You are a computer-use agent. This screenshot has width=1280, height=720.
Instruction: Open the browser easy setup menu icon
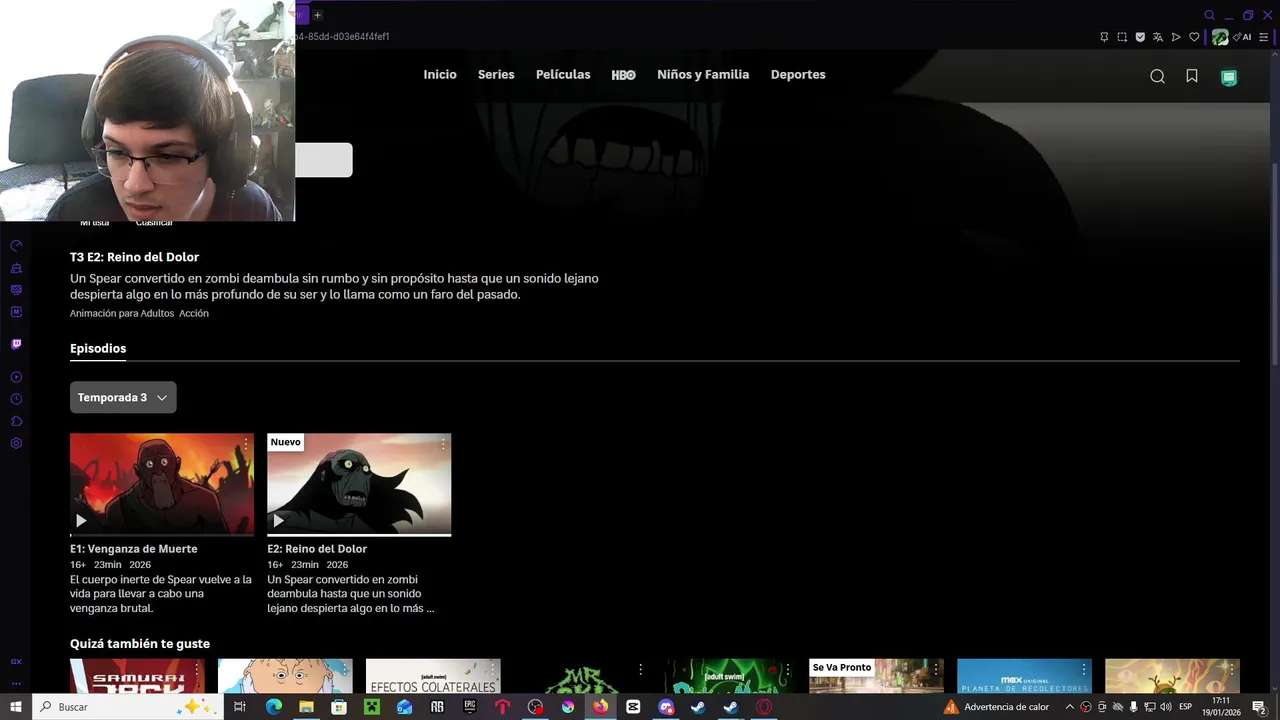click(1264, 37)
